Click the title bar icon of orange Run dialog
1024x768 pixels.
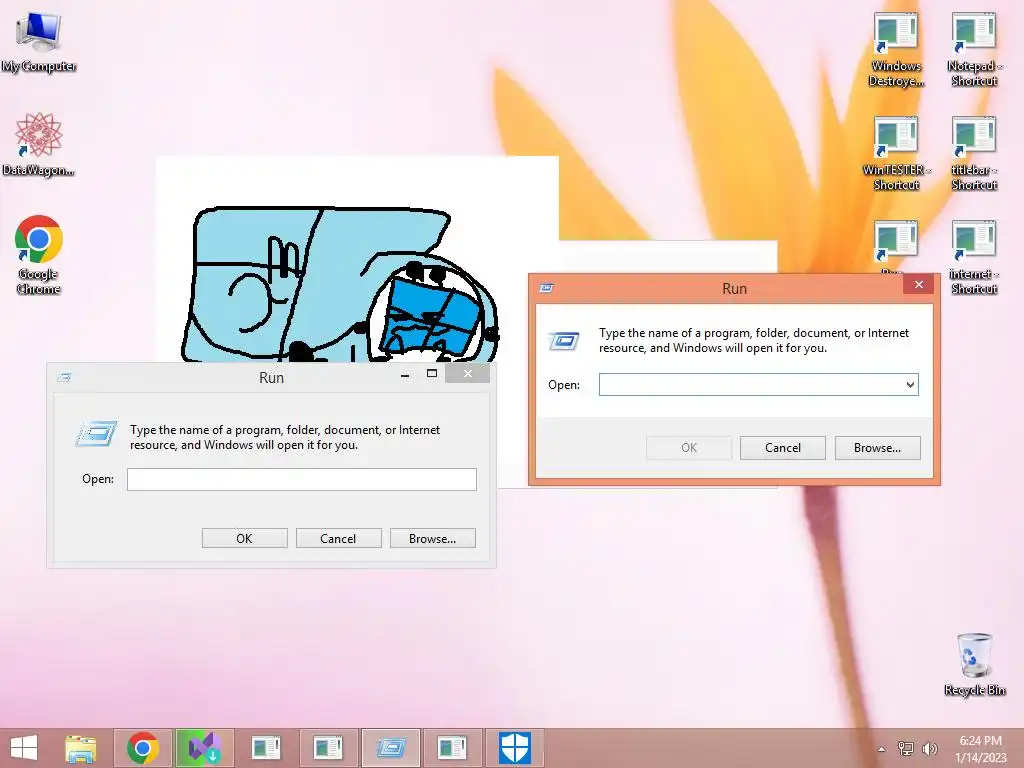pos(547,288)
